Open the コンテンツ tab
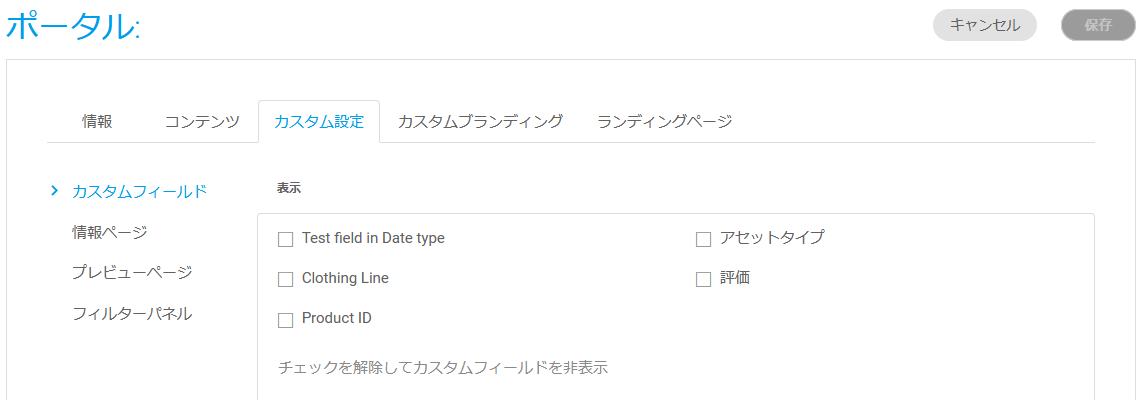This screenshot has height=400, width=1145. tap(202, 122)
